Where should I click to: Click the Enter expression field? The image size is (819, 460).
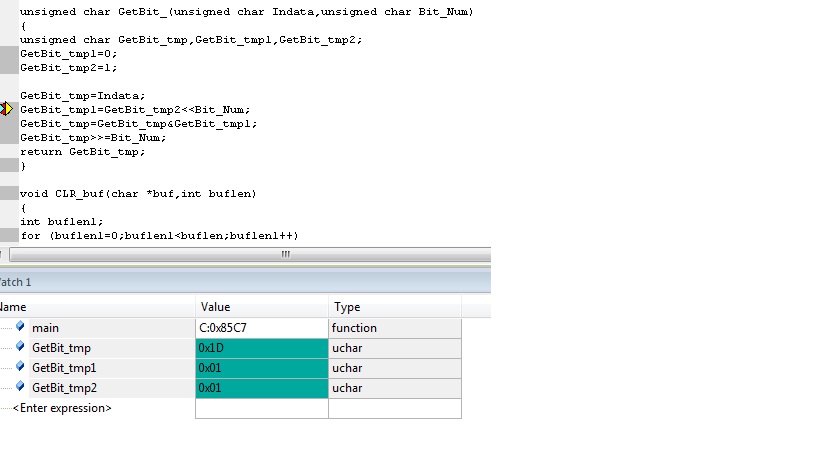click(62, 408)
